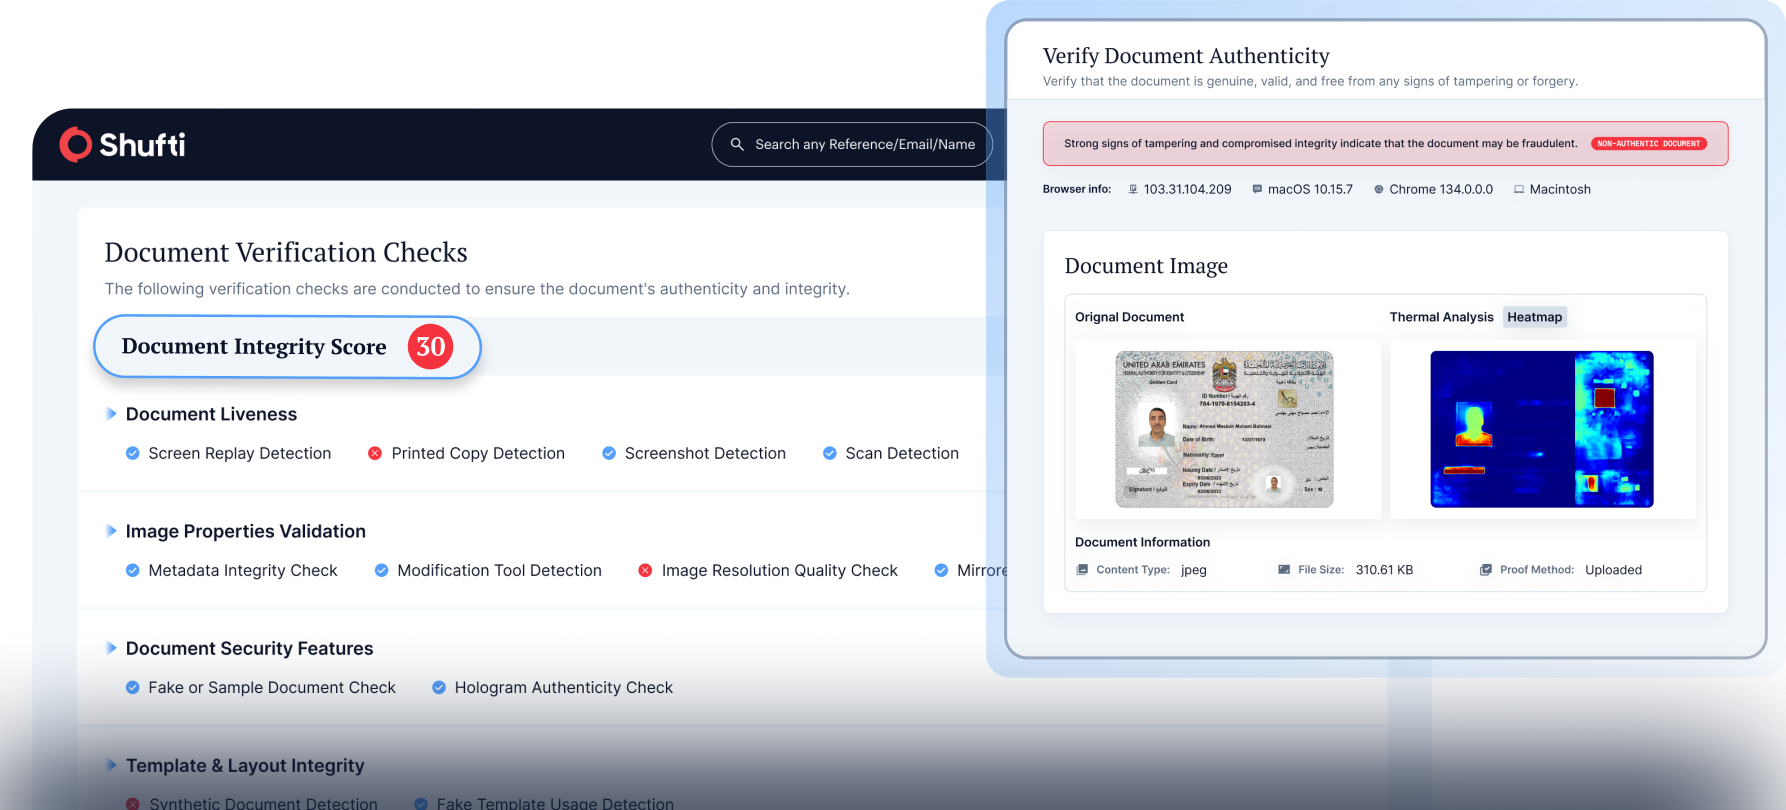Open the original UAE ID document thumbnail
This screenshot has height=810, width=1786.
1224,429
